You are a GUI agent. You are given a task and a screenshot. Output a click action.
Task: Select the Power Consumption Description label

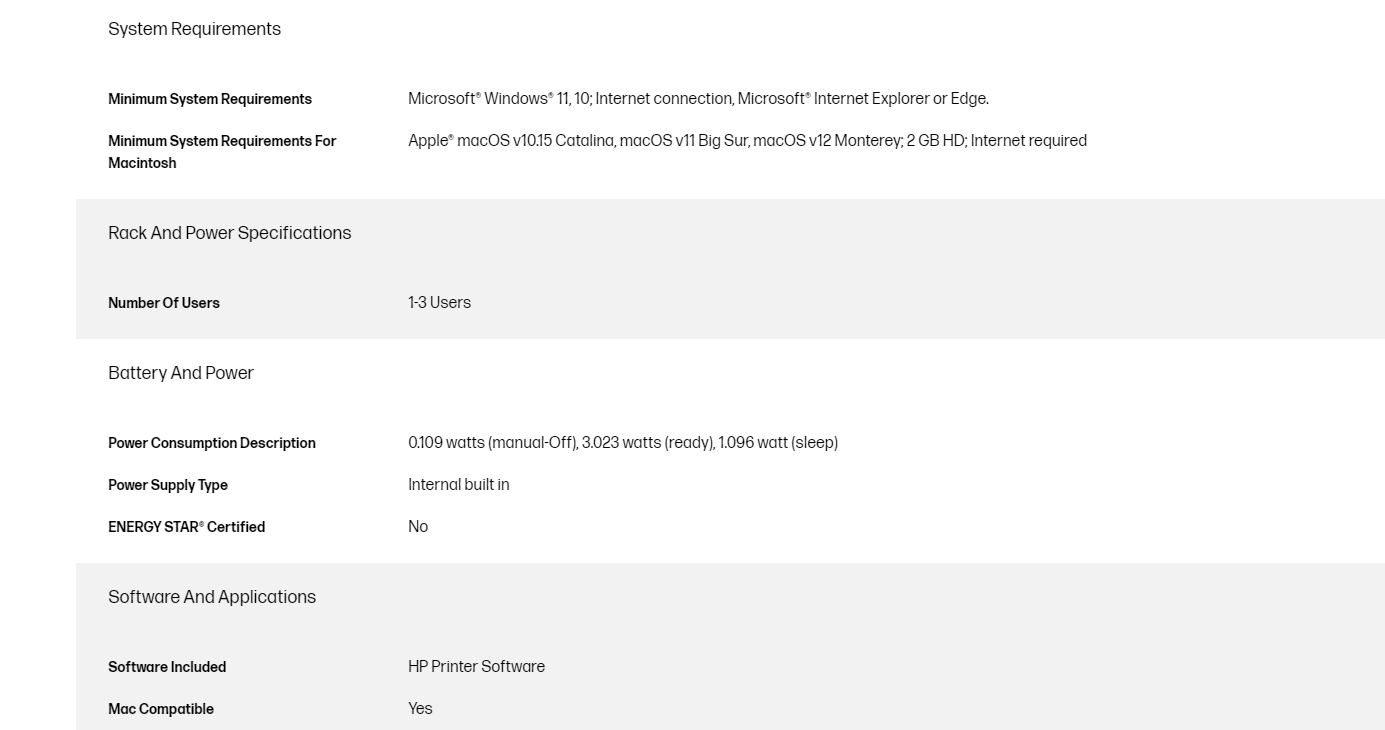[x=212, y=443]
